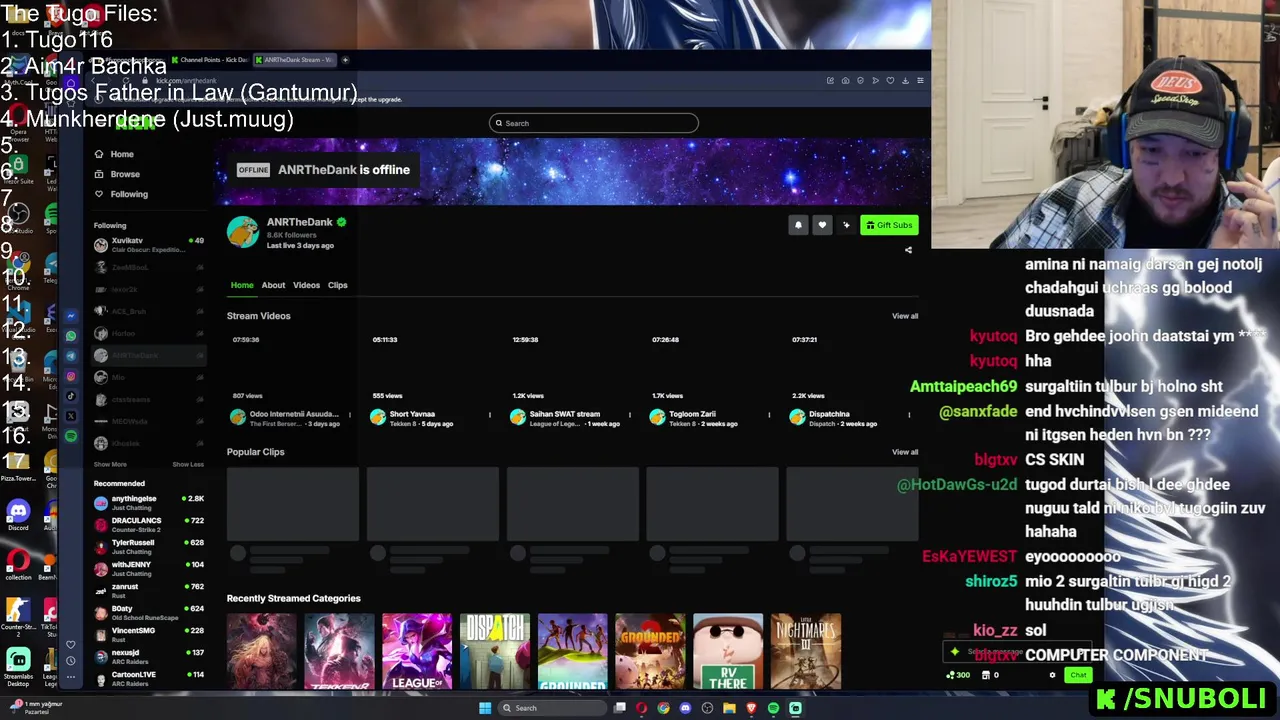Image resolution: width=1280 pixels, height=720 pixels.
Task: Open Spotify in Opera sidebar
Action: coord(71,436)
